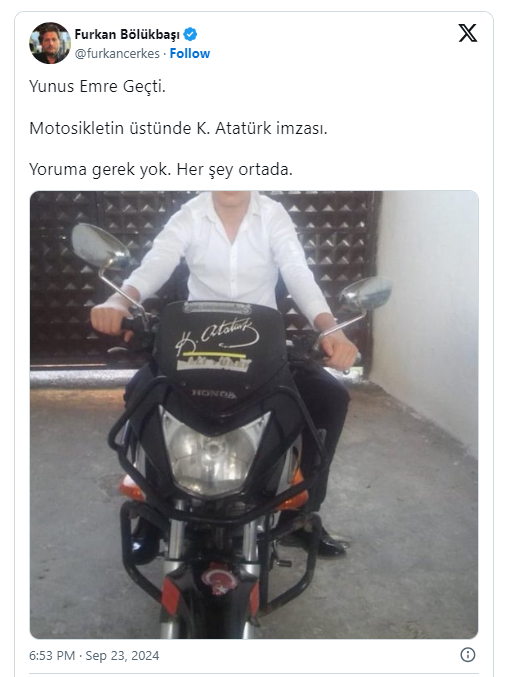Open the tweet info icon
514x677 pixels.
pos(468,655)
